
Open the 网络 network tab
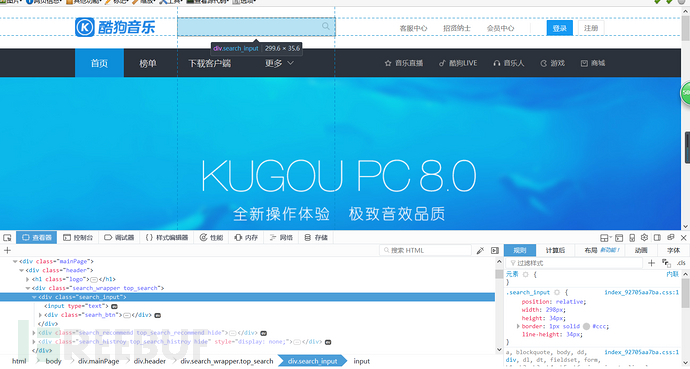pyautogui.click(x=281, y=237)
